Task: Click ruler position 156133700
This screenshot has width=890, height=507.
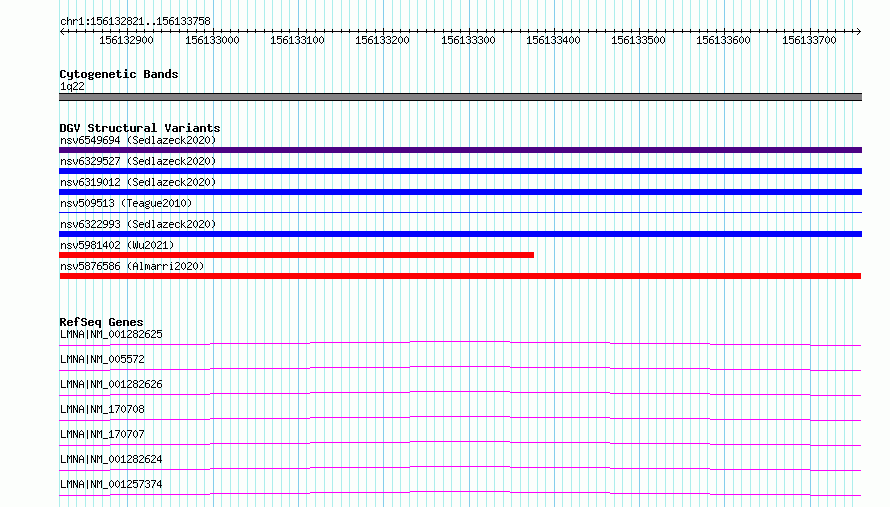Action: tap(809, 40)
